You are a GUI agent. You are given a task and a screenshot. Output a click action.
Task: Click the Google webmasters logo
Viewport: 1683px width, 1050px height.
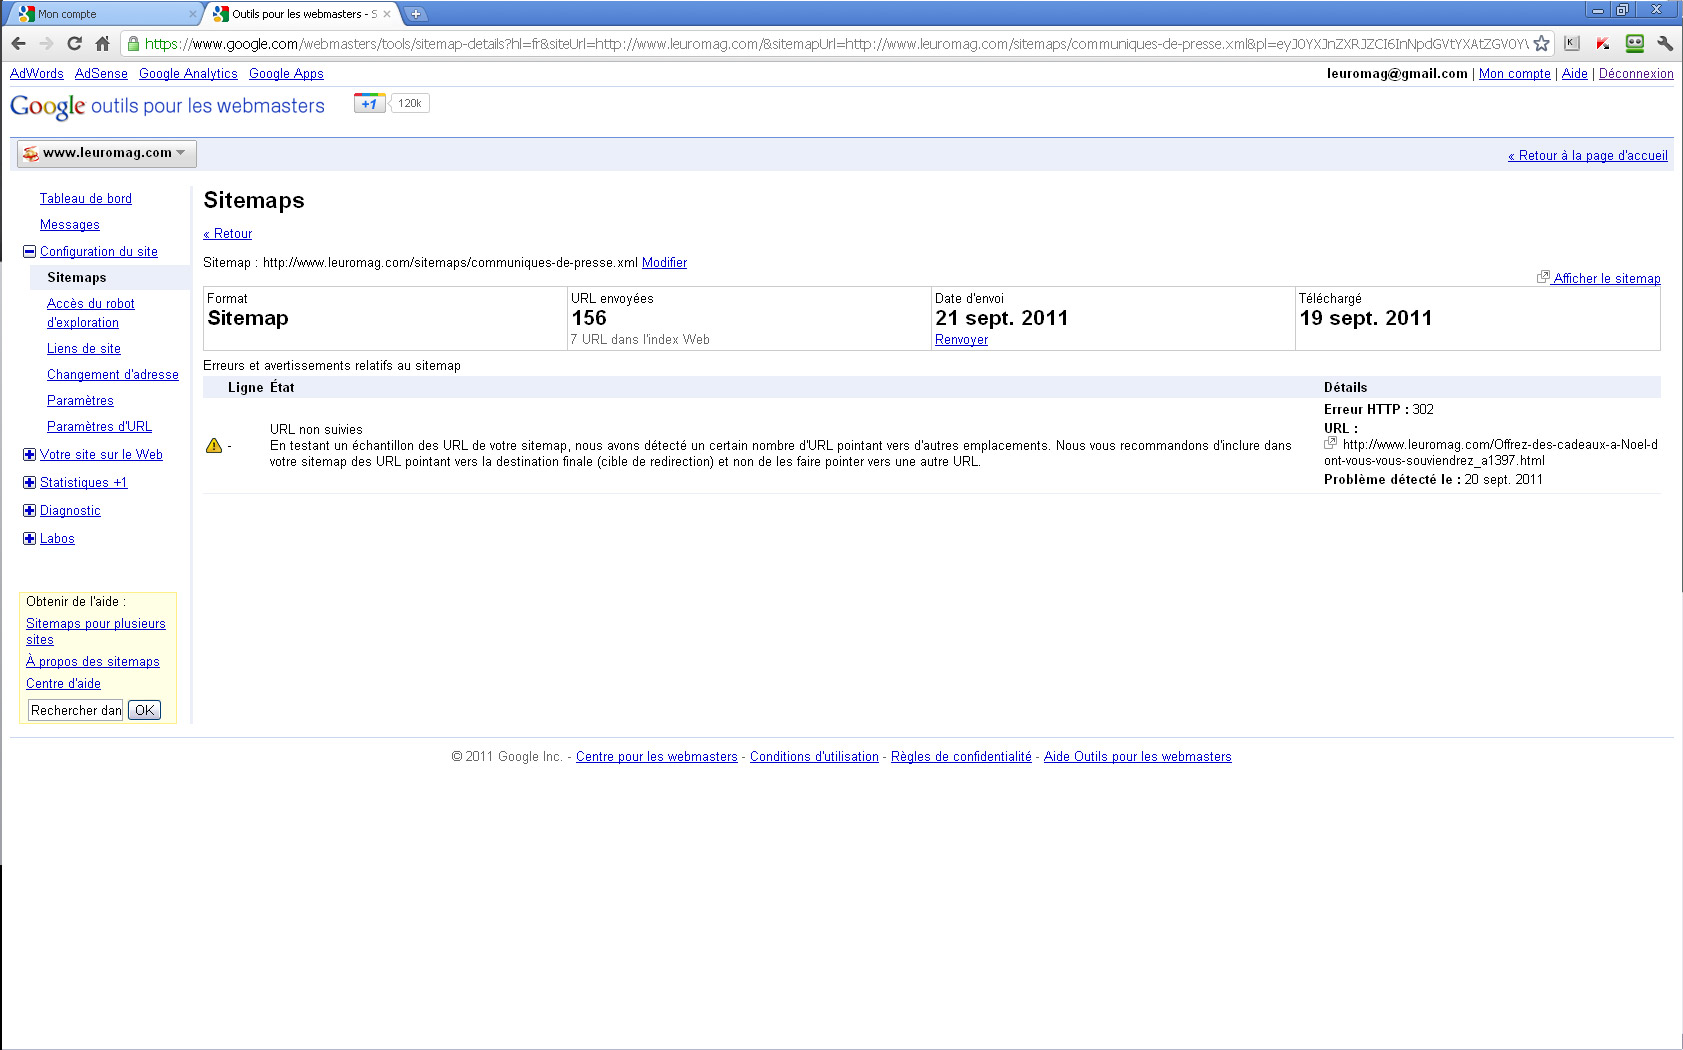coord(167,106)
